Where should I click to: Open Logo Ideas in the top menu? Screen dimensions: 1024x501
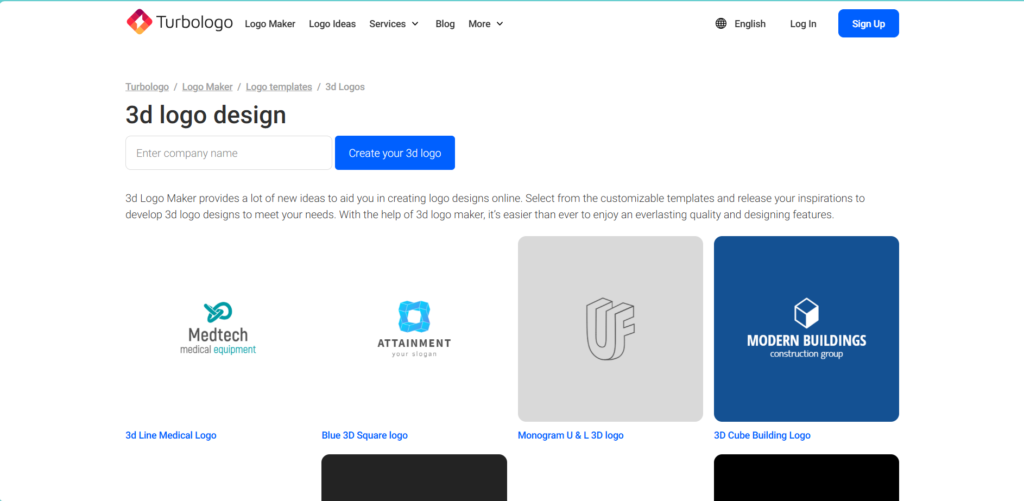[x=332, y=24]
